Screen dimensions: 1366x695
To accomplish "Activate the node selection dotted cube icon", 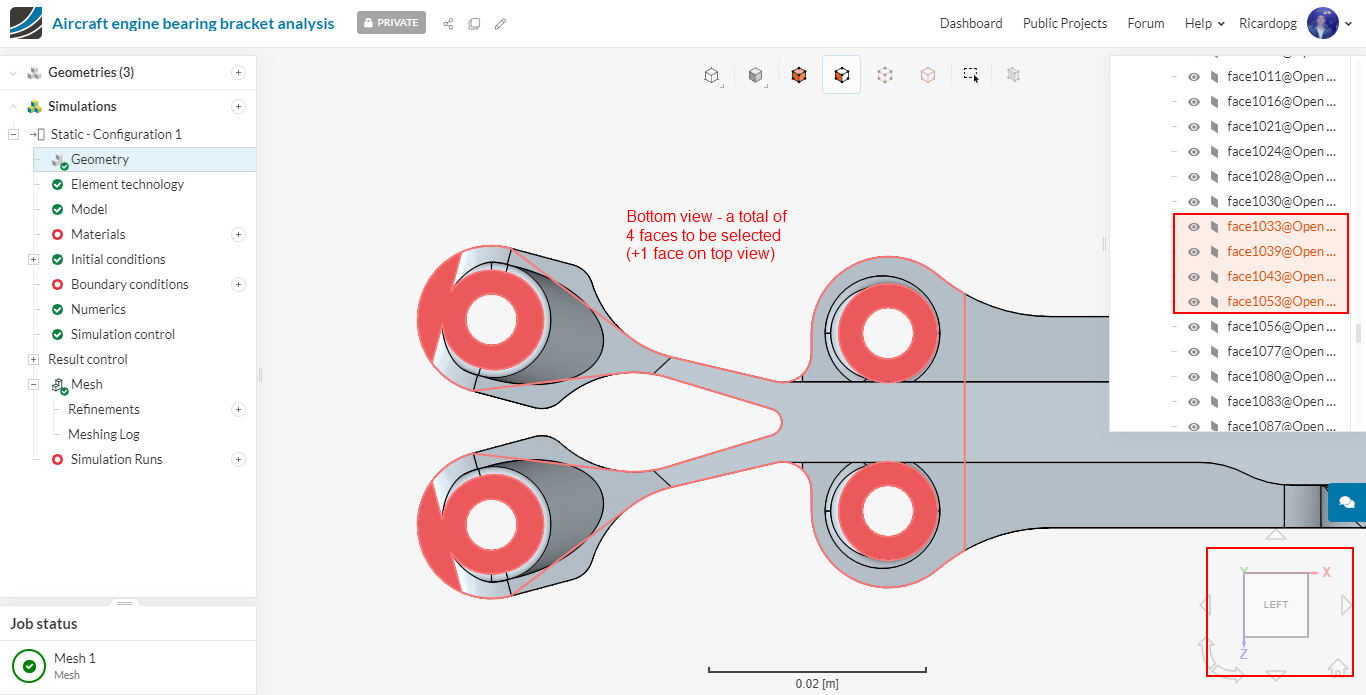I will (x=884, y=75).
